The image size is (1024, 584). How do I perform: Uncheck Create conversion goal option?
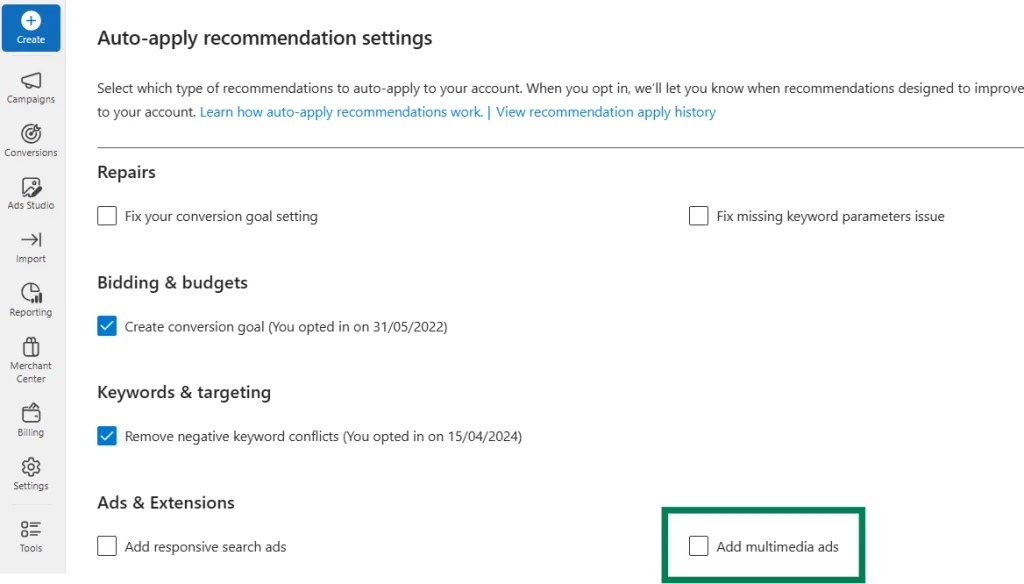[x=107, y=326]
